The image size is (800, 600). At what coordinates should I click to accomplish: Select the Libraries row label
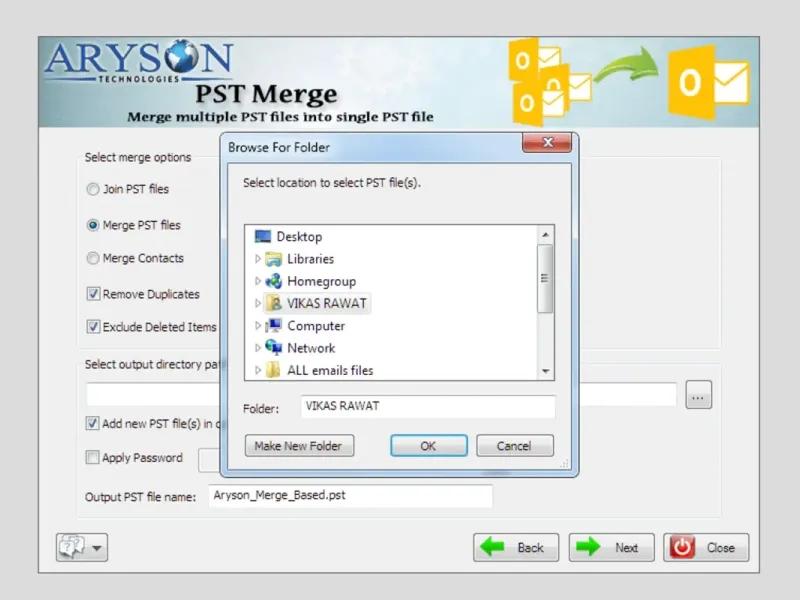coord(310,259)
